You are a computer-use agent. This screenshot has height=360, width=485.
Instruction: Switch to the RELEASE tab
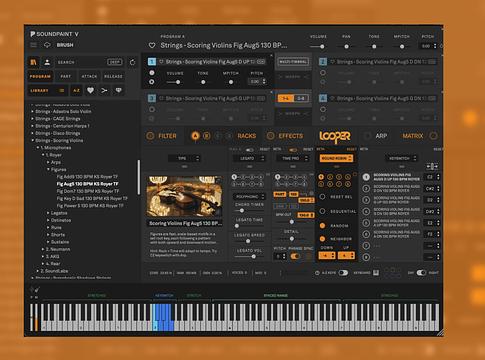[x=113, y=76]
